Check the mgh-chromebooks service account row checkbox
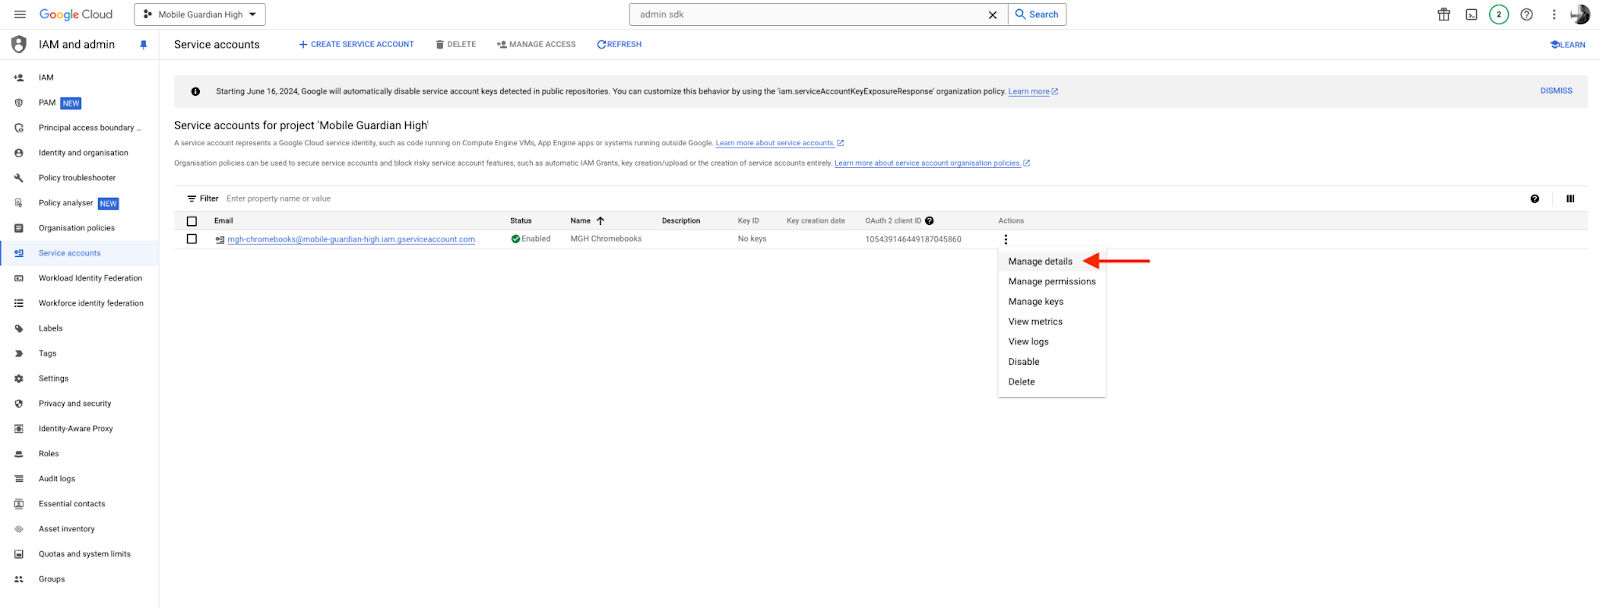Viewport: 1600px width, 608px height. 192,239
